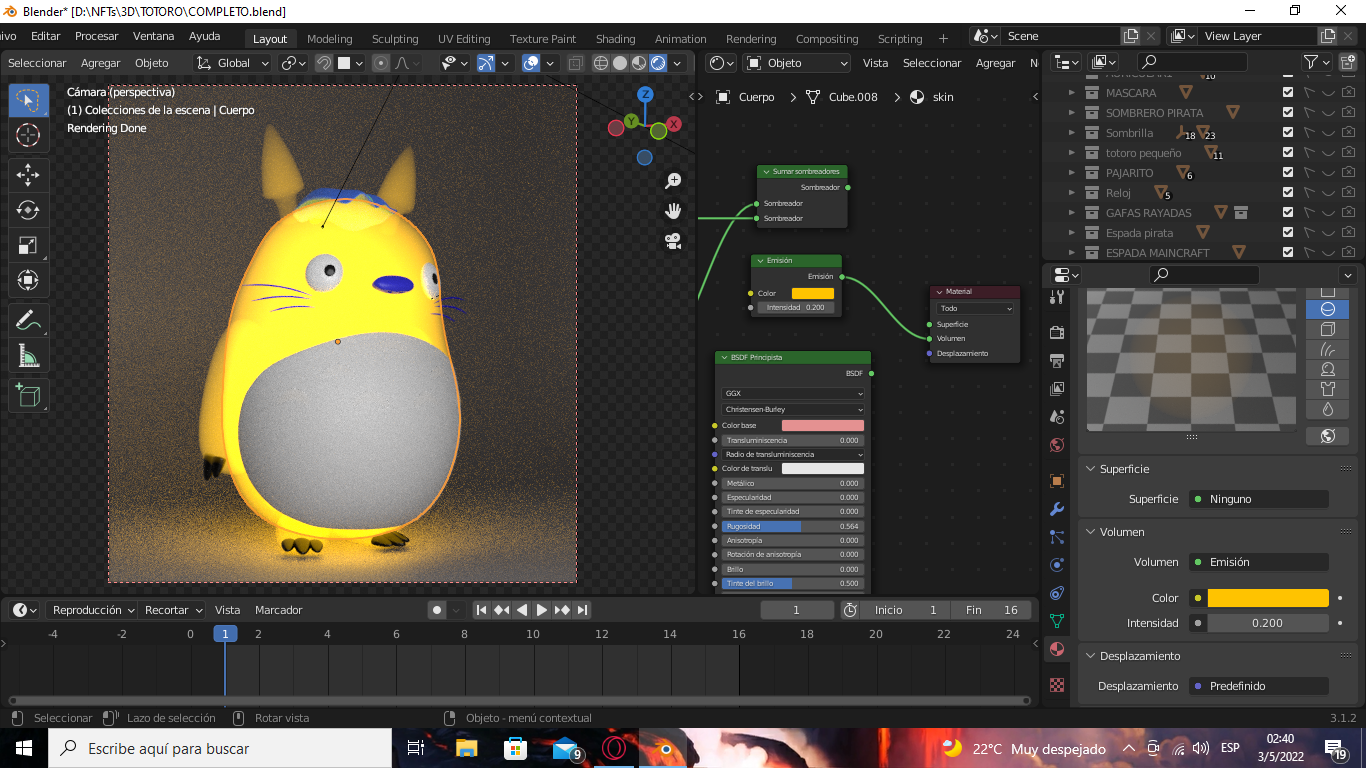Switch to wireframe viewport shading
1366x768 pixels.
601,63
